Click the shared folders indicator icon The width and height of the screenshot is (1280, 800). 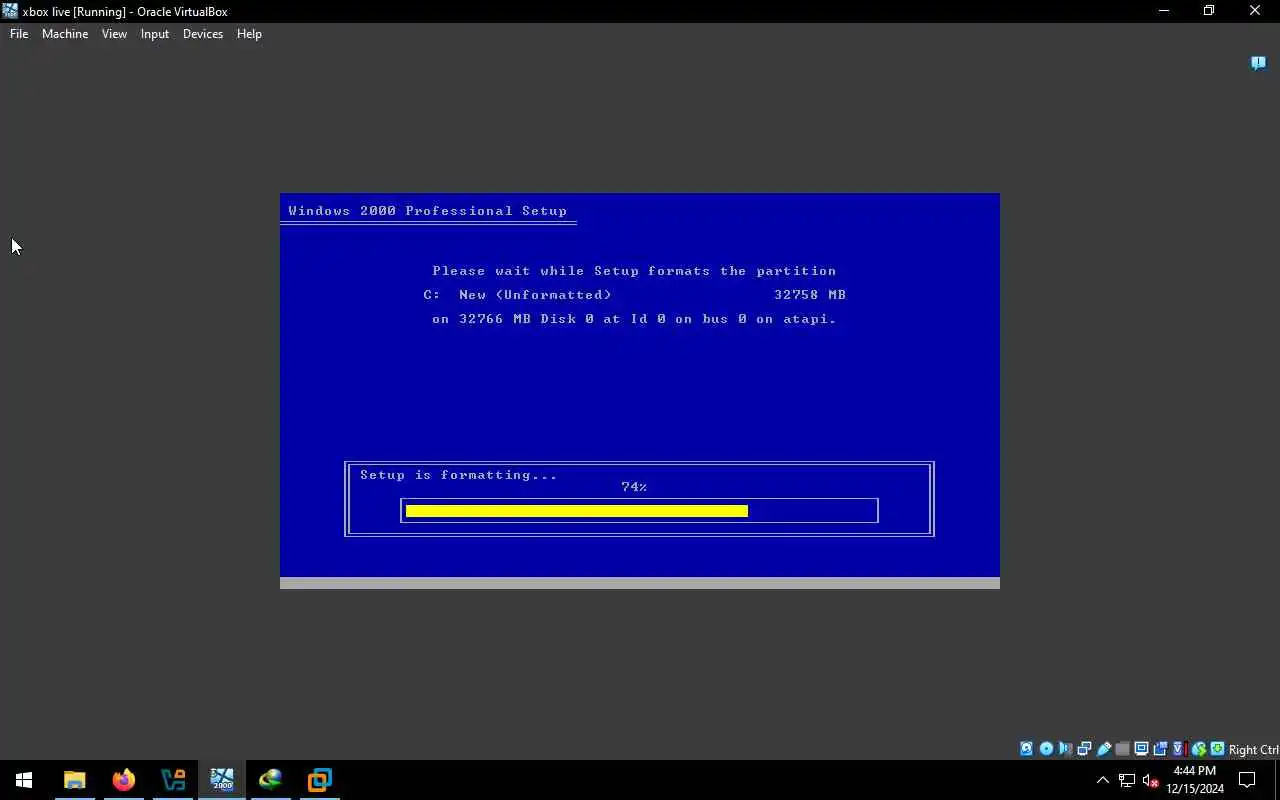tap(1122, 749)
